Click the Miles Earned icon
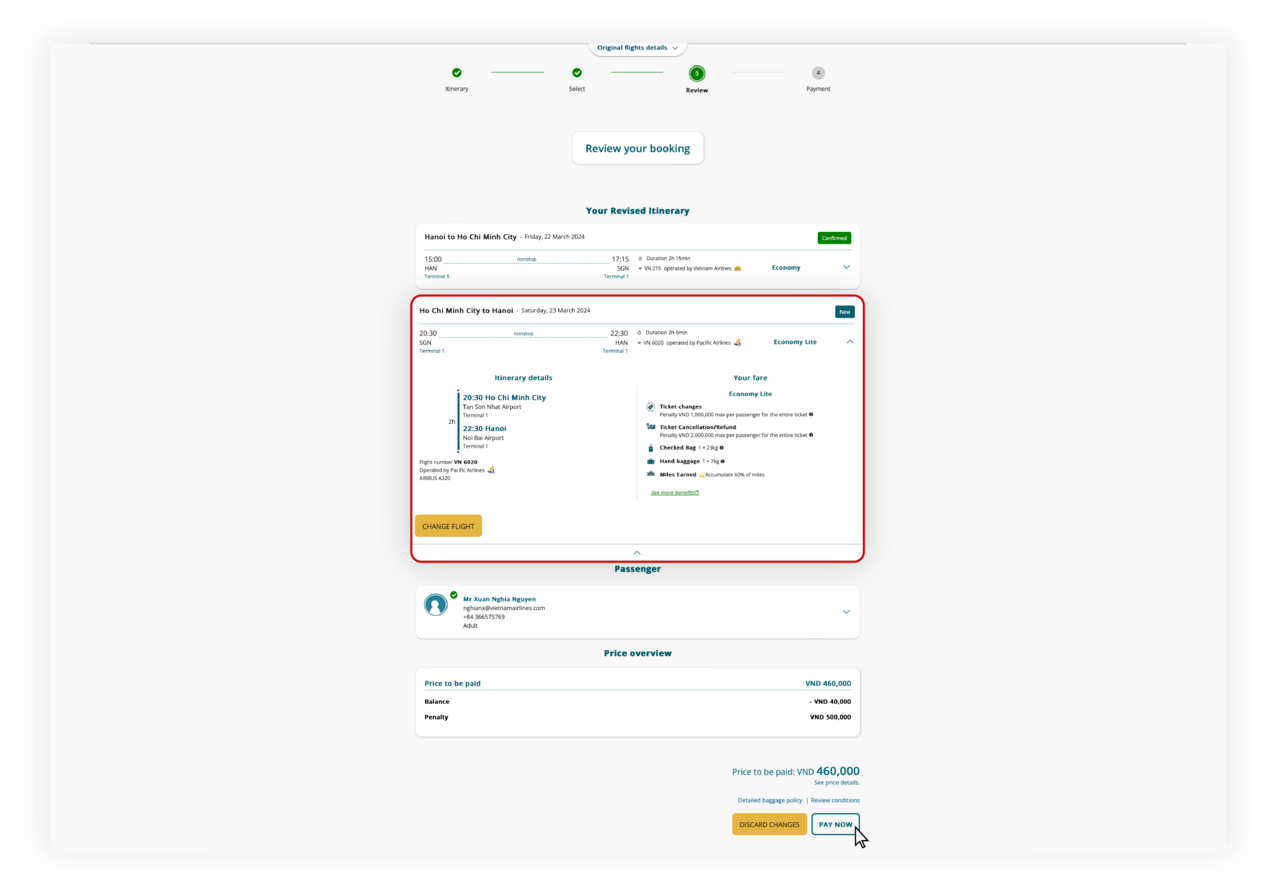This screenshot has height=888, width=1276. pyautogui.click(x=650, y=473)
